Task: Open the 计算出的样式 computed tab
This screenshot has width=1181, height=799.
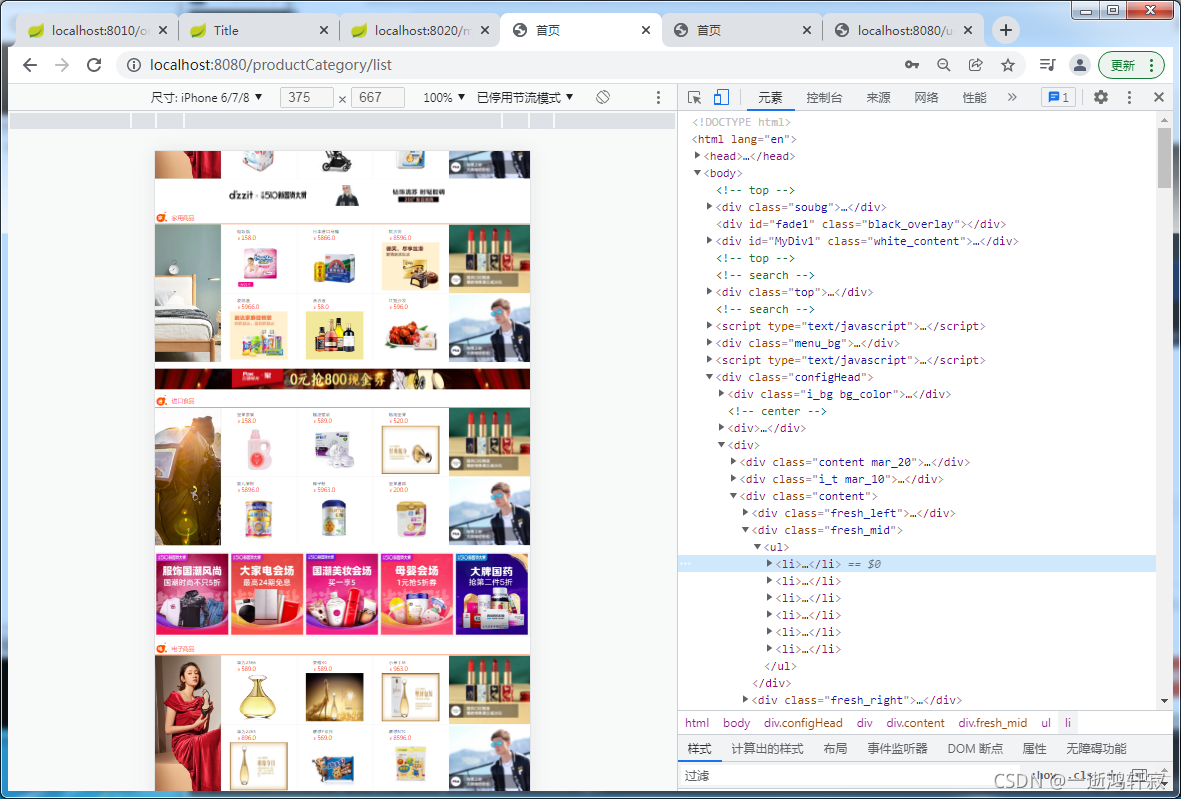Action: click(x=767, y=749)
